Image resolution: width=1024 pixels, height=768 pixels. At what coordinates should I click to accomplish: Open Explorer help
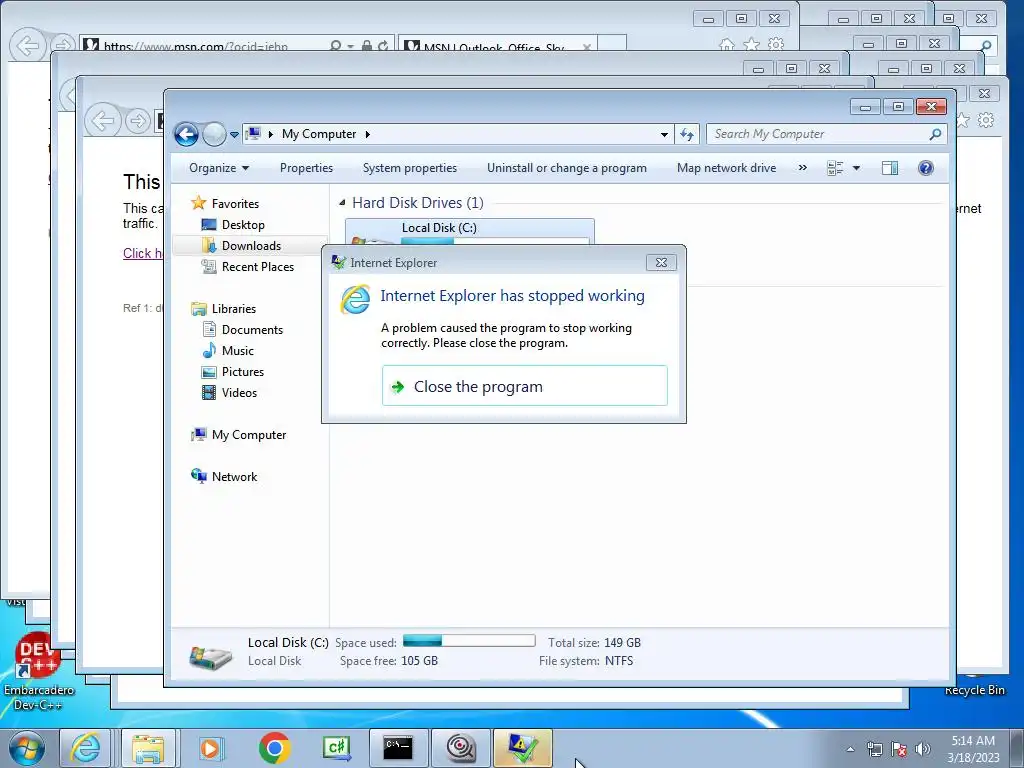[925, 168]
